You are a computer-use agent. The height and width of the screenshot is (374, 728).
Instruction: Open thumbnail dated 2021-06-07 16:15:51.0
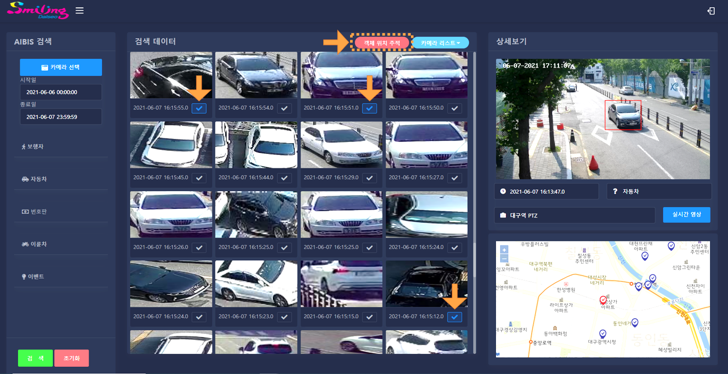tap(342, 75)
